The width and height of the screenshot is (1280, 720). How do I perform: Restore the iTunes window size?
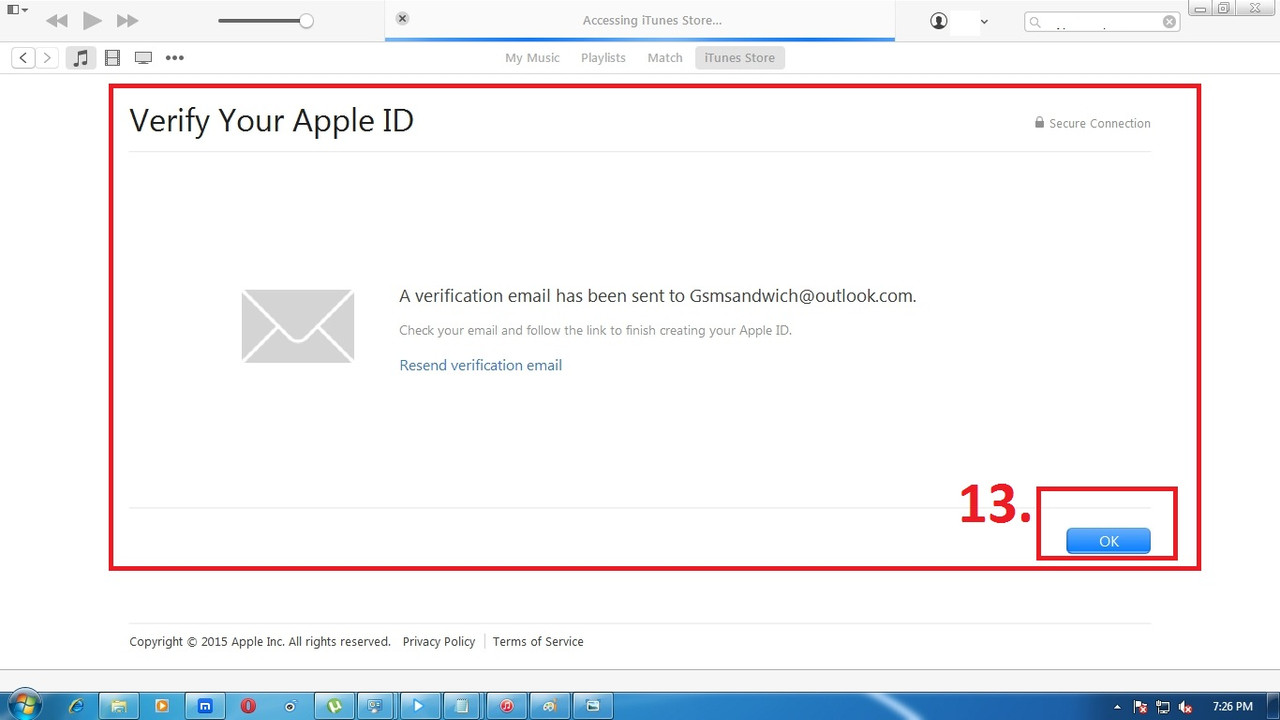tap(1223, 8)
